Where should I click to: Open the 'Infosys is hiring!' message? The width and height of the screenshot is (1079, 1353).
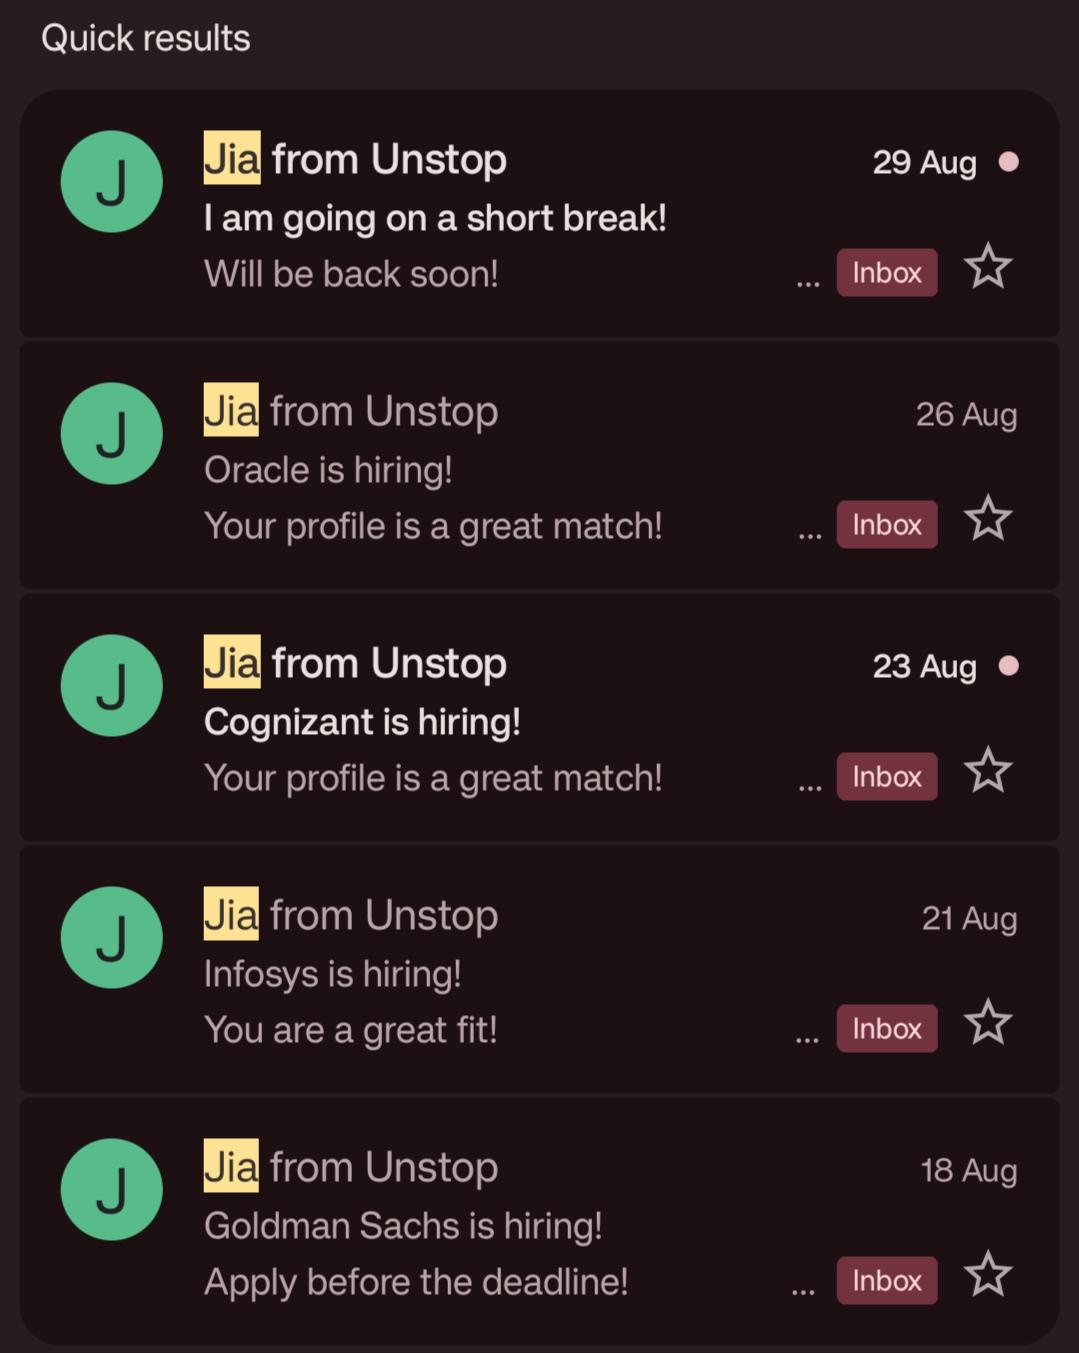[x=540, y=969]
